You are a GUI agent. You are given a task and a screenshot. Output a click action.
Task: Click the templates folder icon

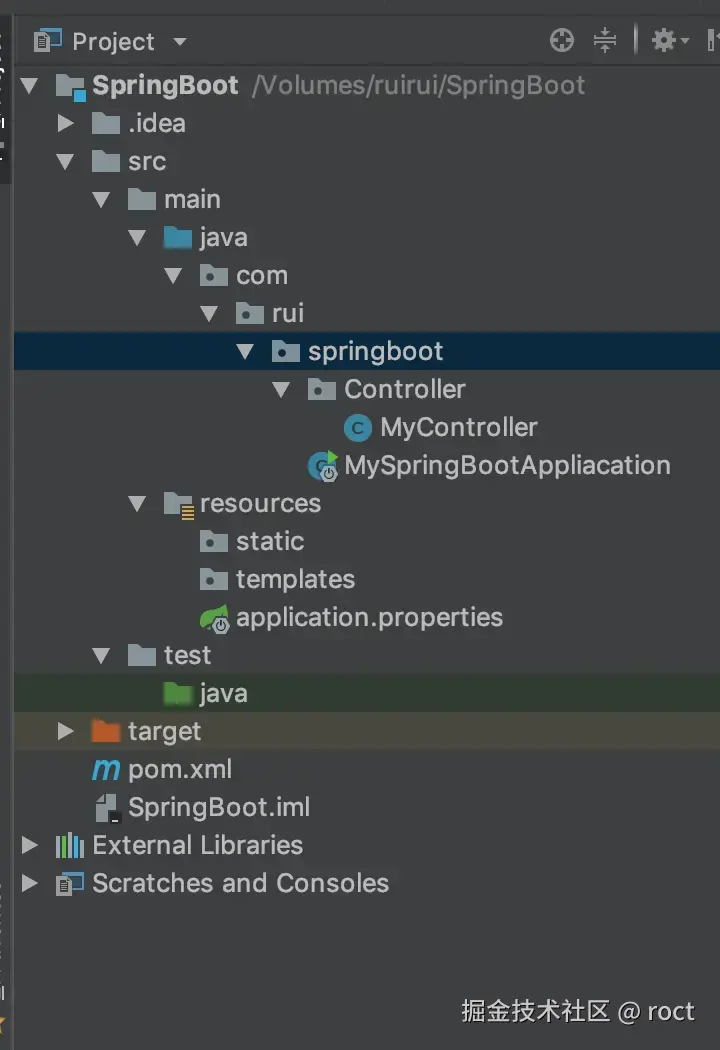[x=214, y=579]
